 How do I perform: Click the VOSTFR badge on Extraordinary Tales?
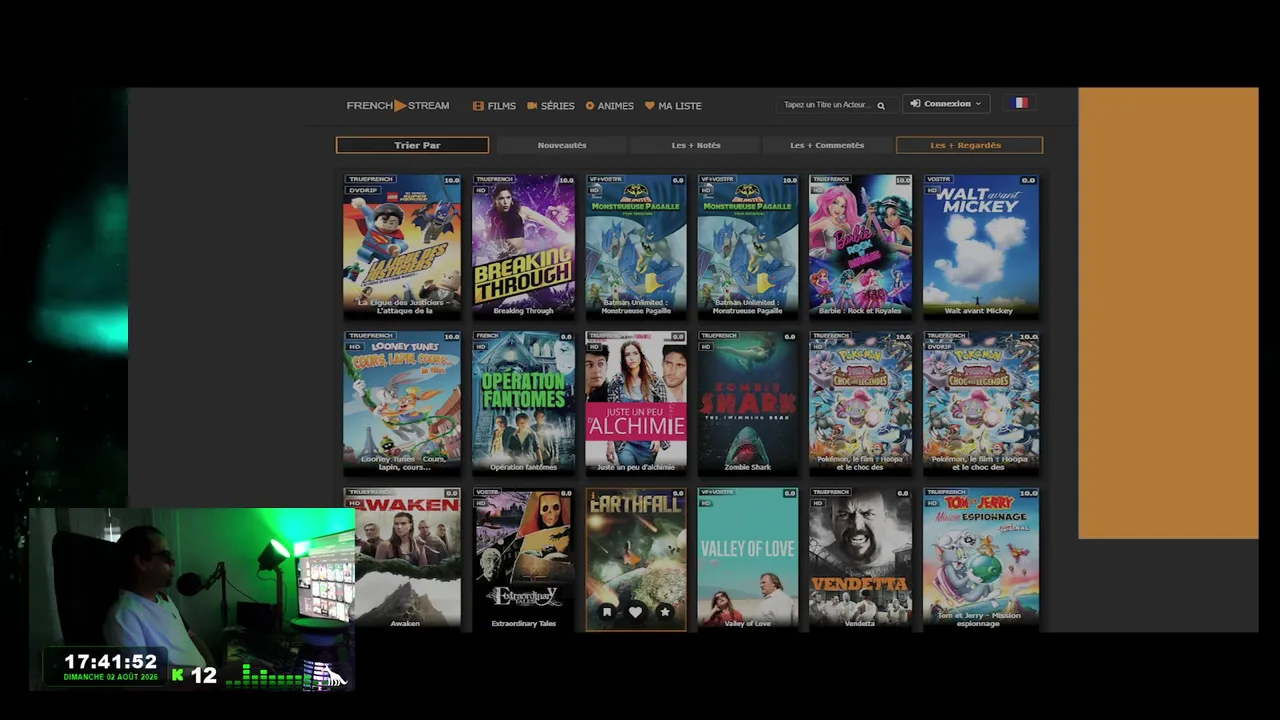pos(488,492)
